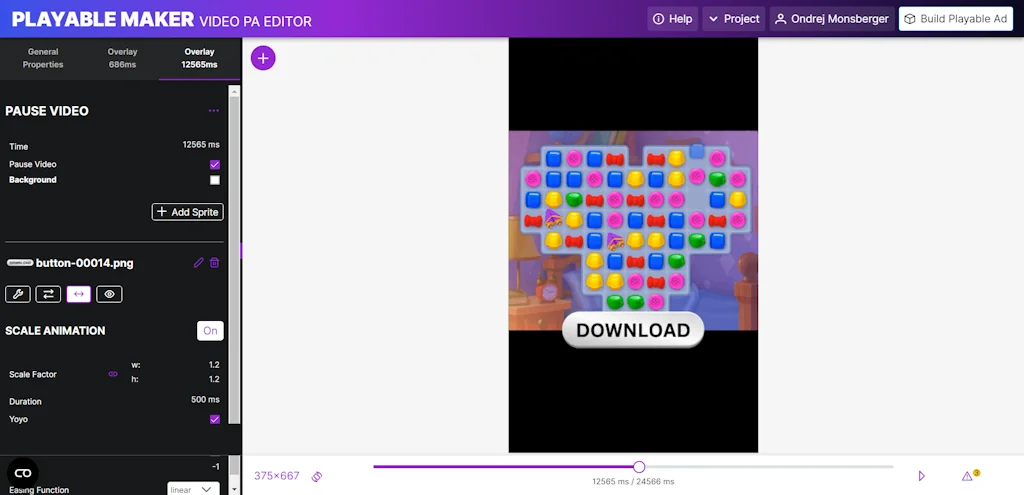The height and width of the screenshot is (495, 1024).
Task: Open the Easing Function linear dropdown
Action: 193,489
